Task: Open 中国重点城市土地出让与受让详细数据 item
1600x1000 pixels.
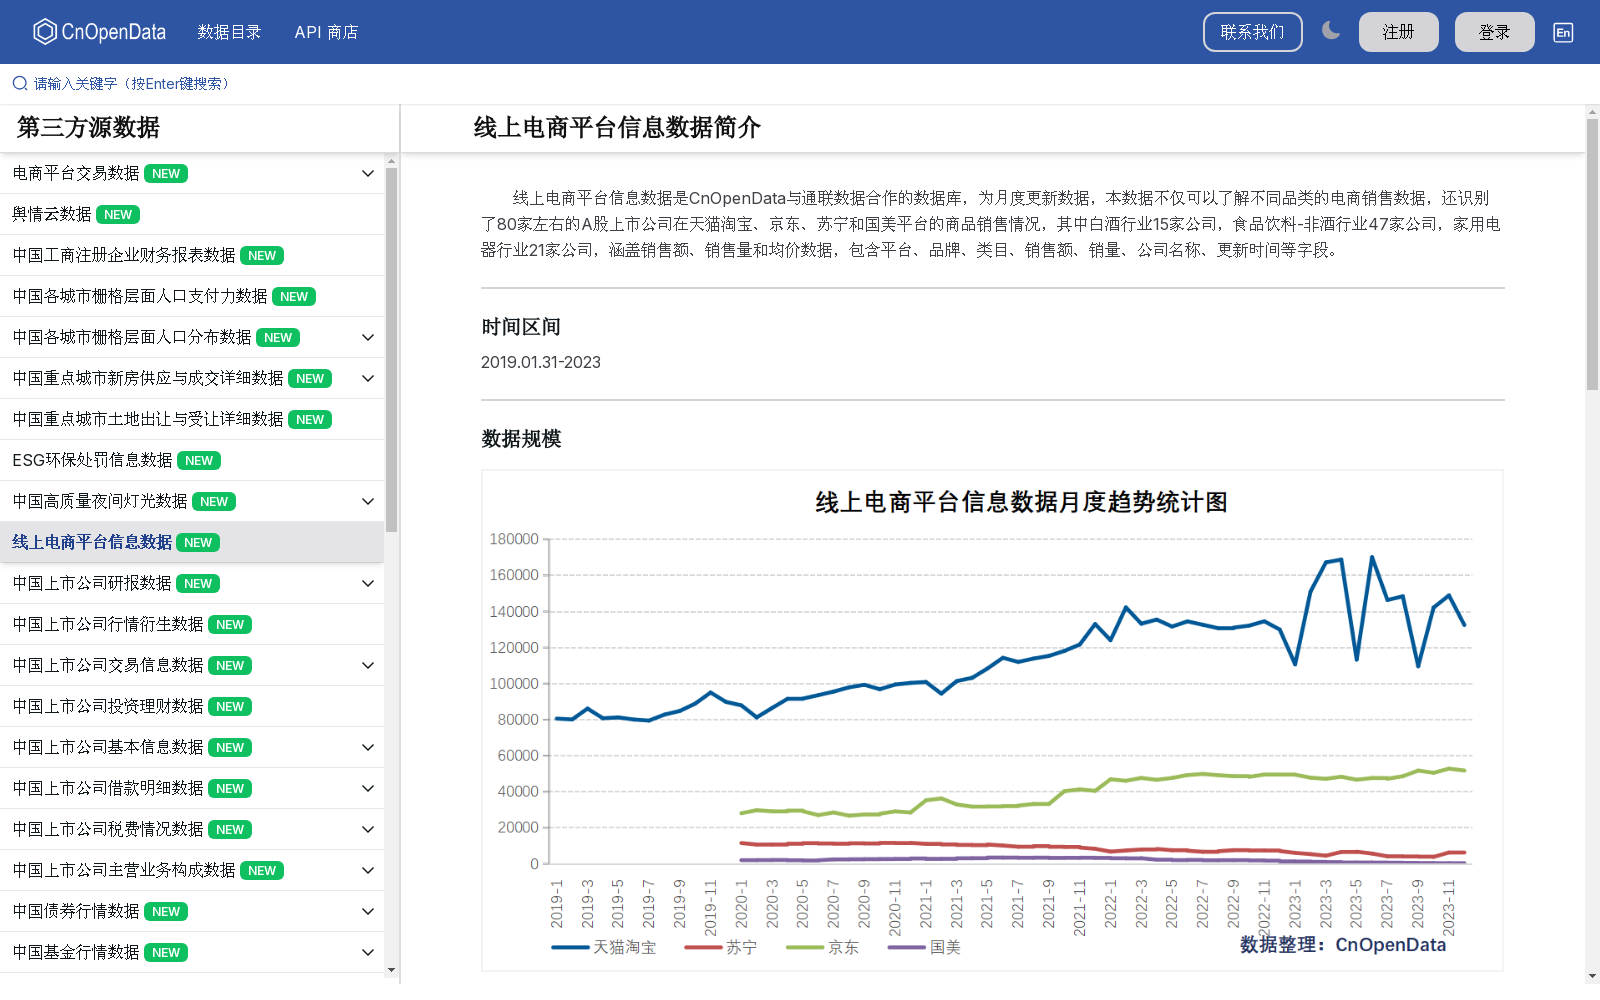Action: click(192, 419)
